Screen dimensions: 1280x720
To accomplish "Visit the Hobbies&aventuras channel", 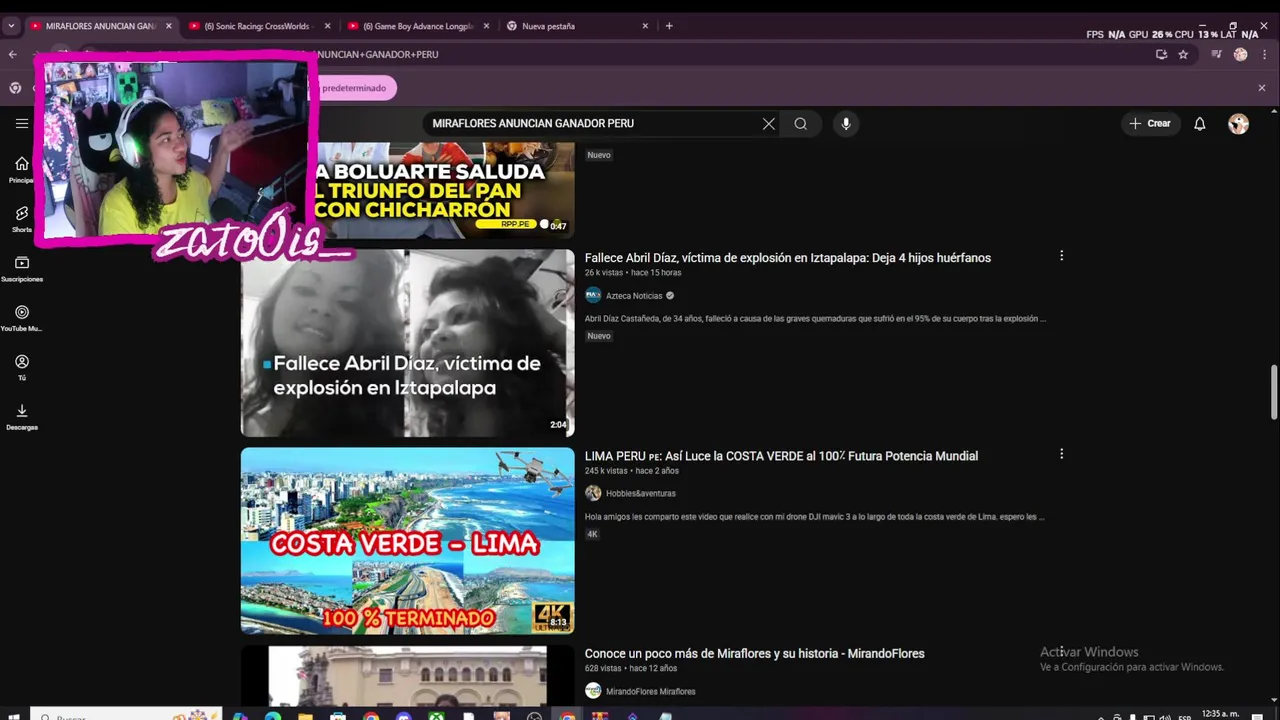I will click(640, 494).
